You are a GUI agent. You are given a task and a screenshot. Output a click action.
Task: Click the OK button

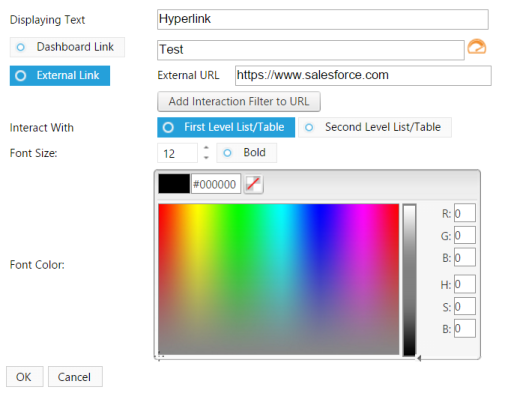[25, 377]
